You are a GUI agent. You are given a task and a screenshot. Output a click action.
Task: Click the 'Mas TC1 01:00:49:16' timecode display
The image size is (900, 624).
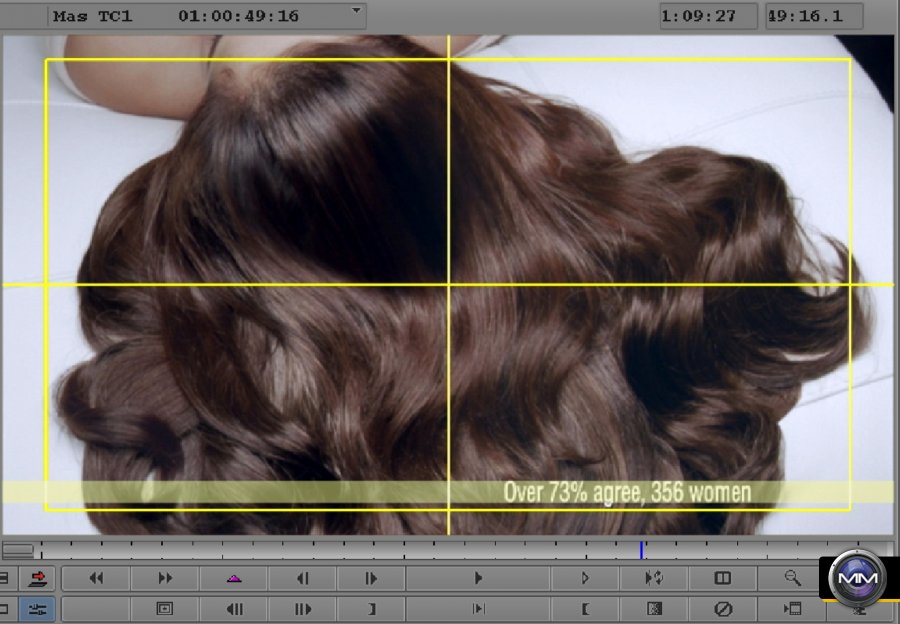click(x=207, y=16)
